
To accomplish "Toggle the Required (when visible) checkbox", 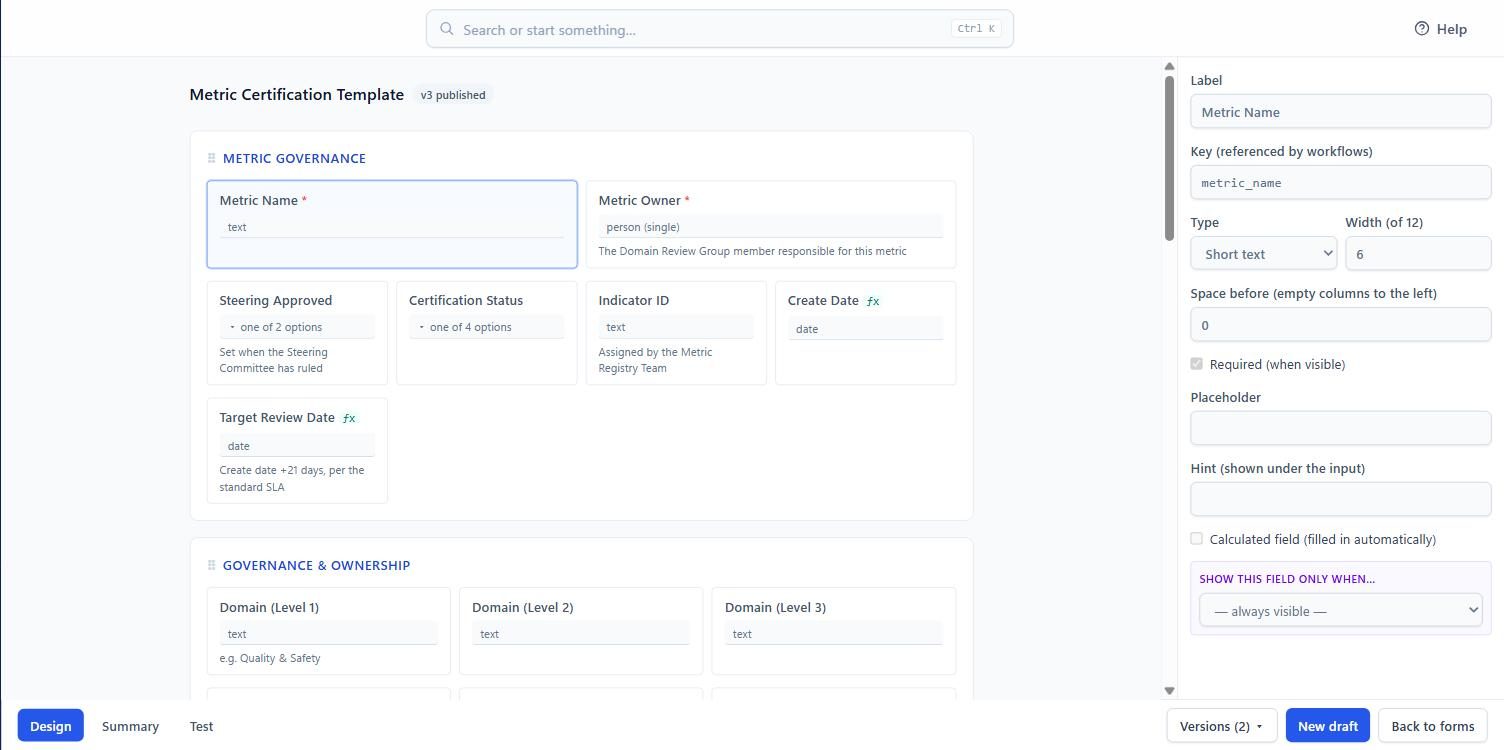I will tap(1196, 364).
